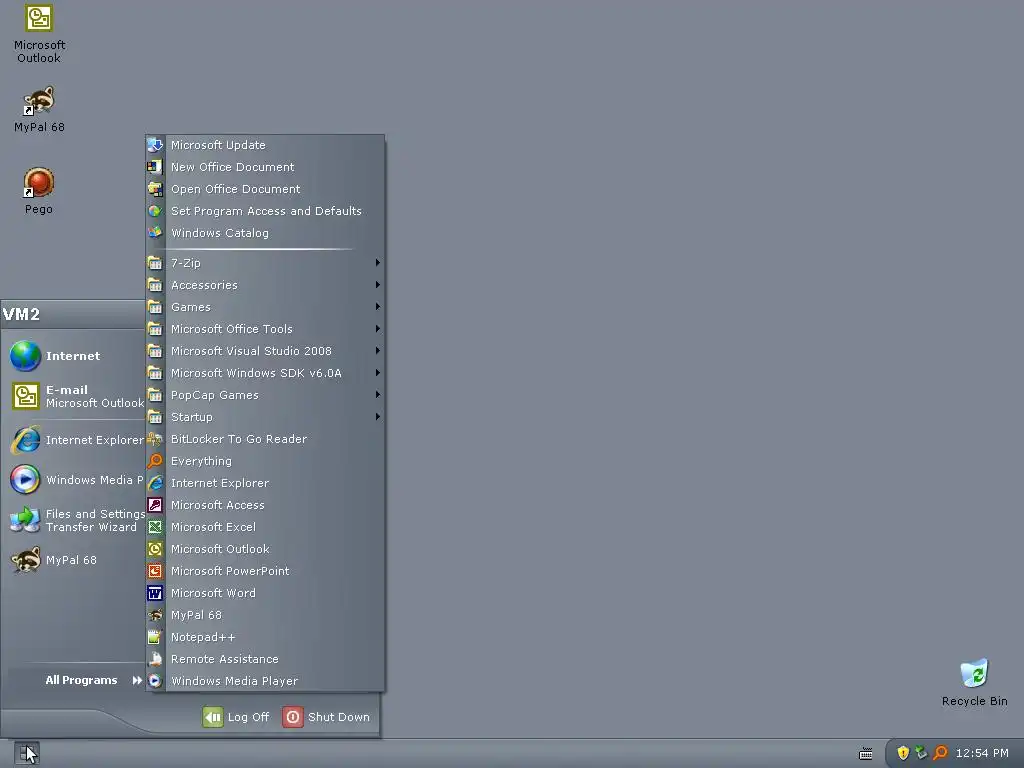Expand the 7-Zip submenu arrow

377,263
